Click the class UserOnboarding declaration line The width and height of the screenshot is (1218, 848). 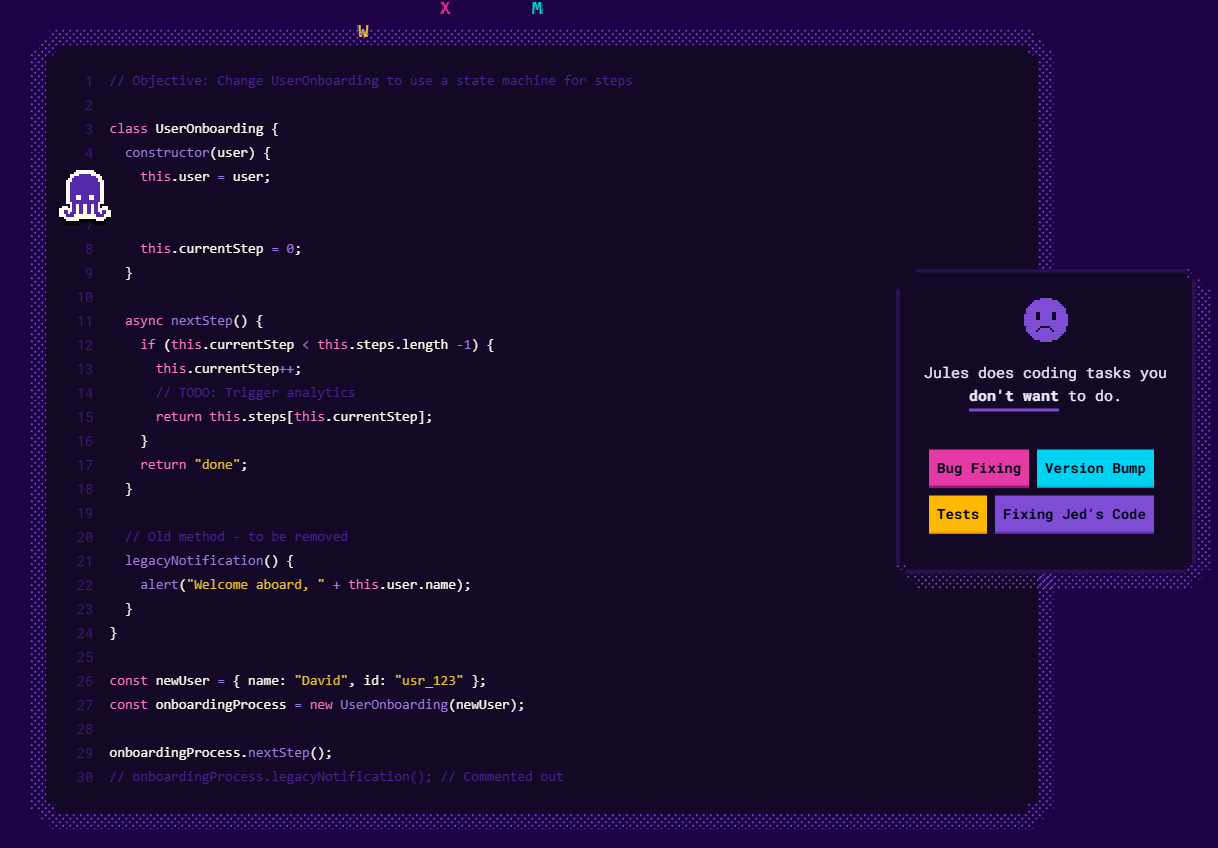193,129
